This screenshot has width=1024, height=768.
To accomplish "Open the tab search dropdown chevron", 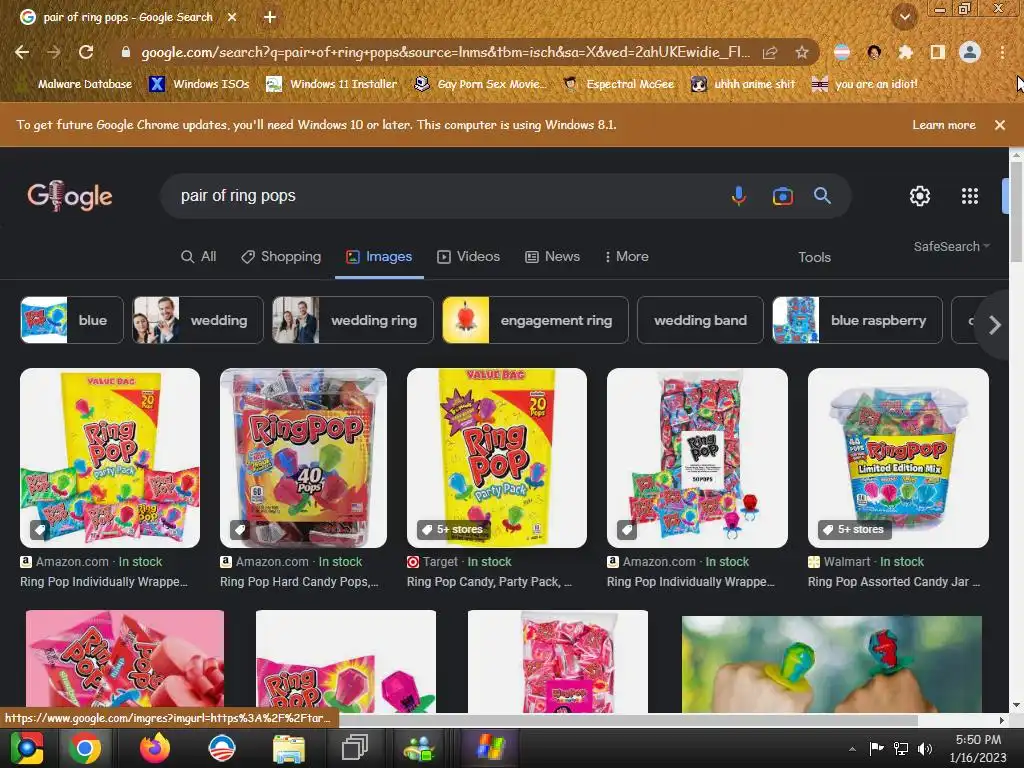I will coord(905,17).
